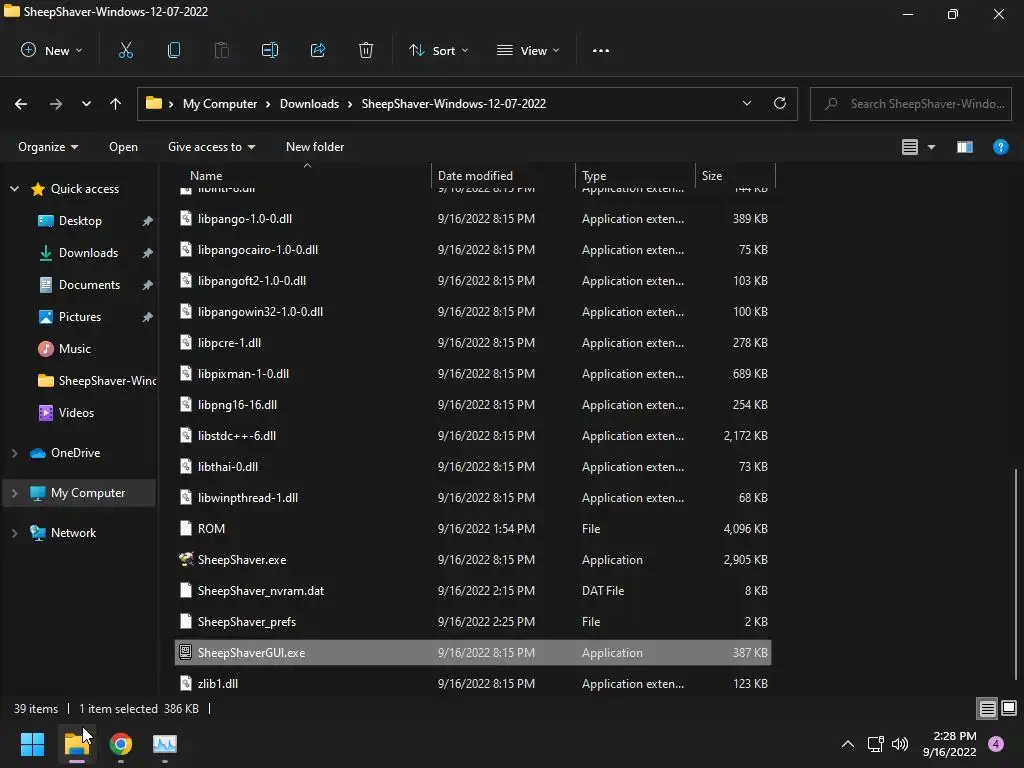Click the Share icon in toolbar
The height and width of the screenshot is (768, 1024).
pyautogui.click(x=318, y=50)
